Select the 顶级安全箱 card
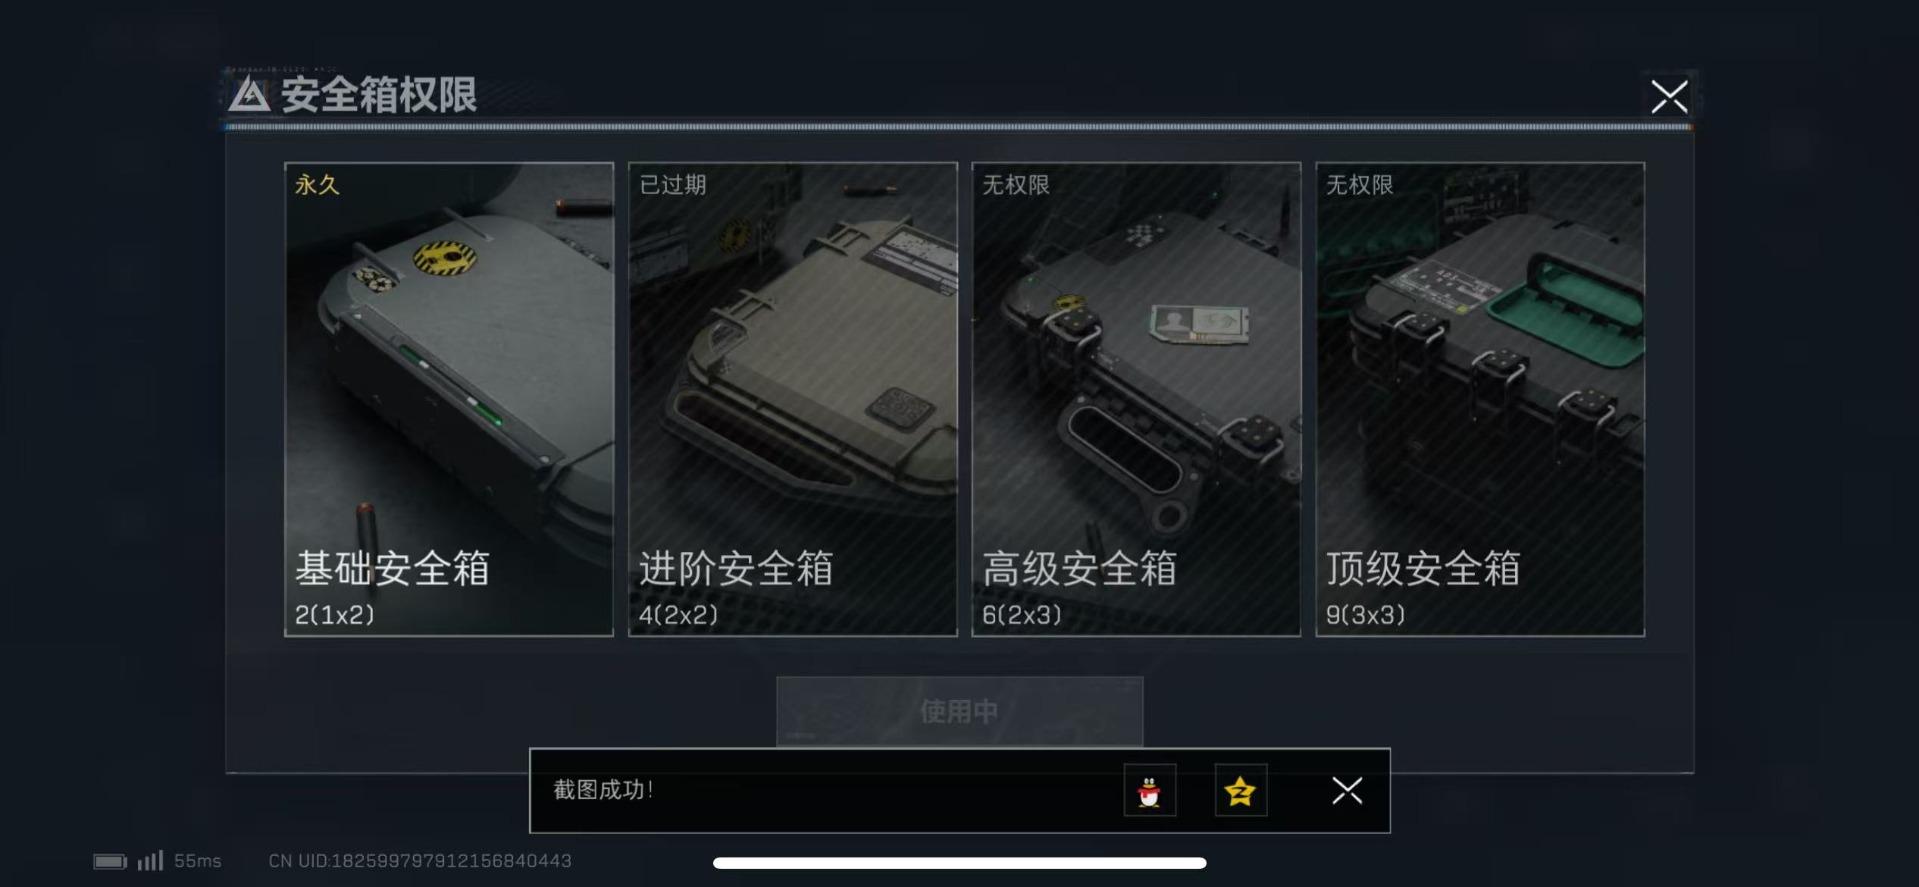This screenshot has width=1919, height=887. (x=1480, y=399)
